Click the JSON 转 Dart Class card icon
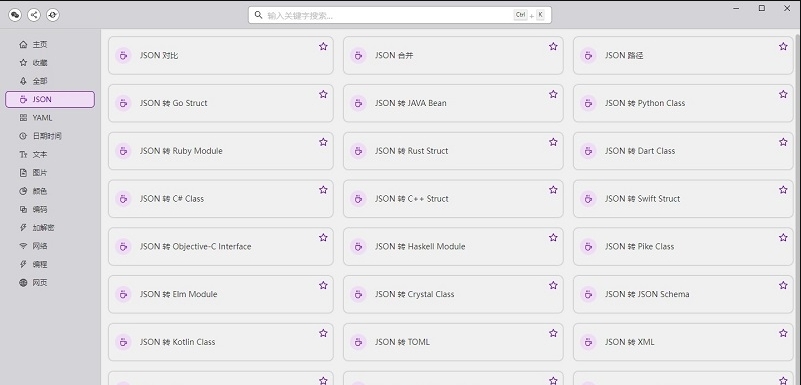Screen dimensions: 801x385 (588, 151)
